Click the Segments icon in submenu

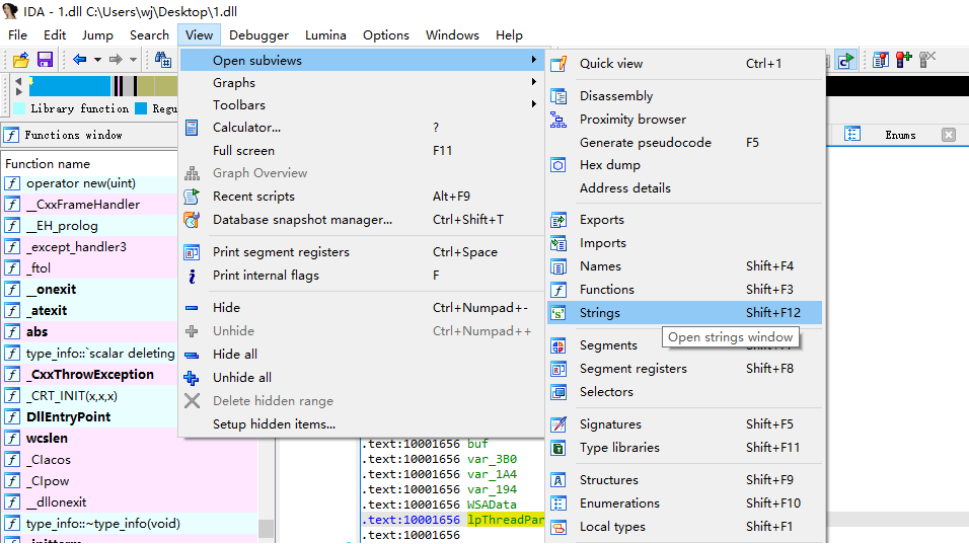[559, 346]
